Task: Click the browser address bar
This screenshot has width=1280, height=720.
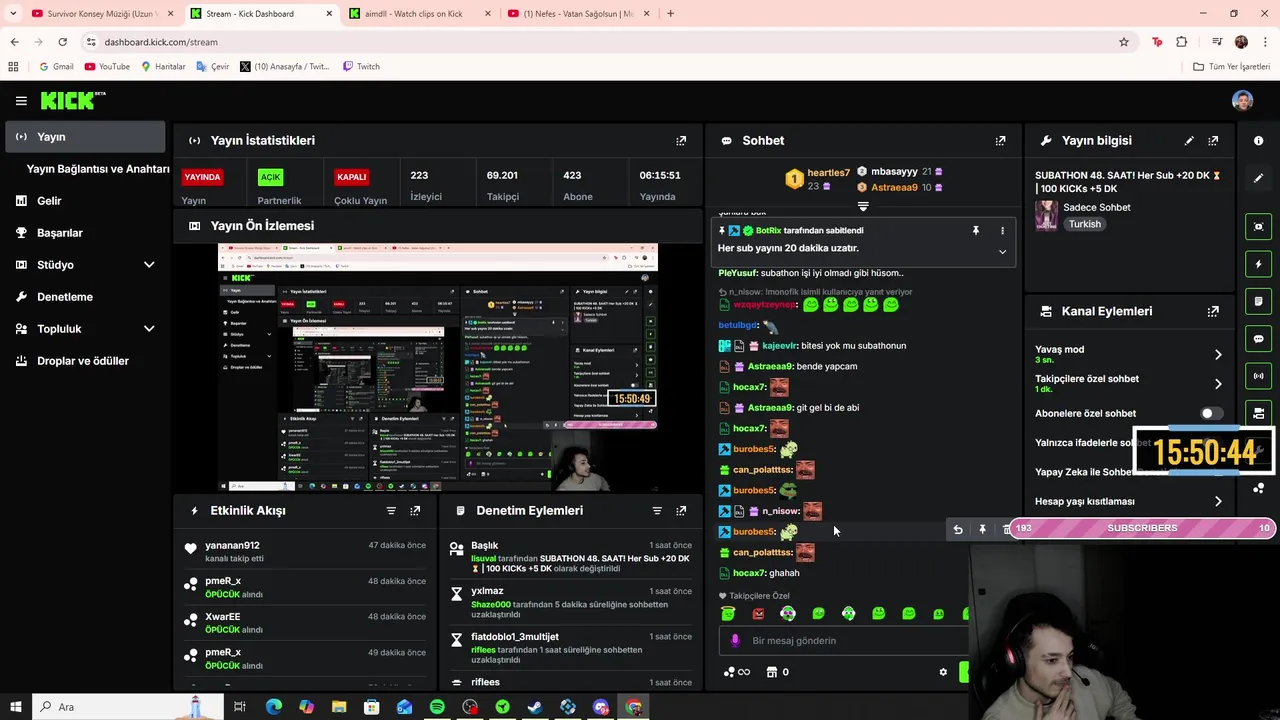Action: [x=600, y=42]
